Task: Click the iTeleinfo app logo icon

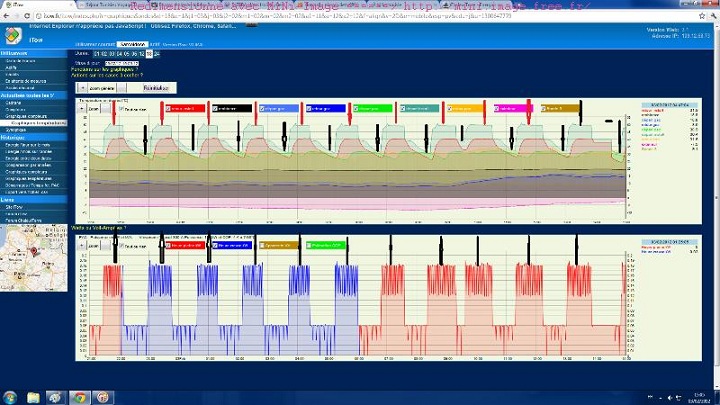Action: pyautogui.click(x=10, y=35)
